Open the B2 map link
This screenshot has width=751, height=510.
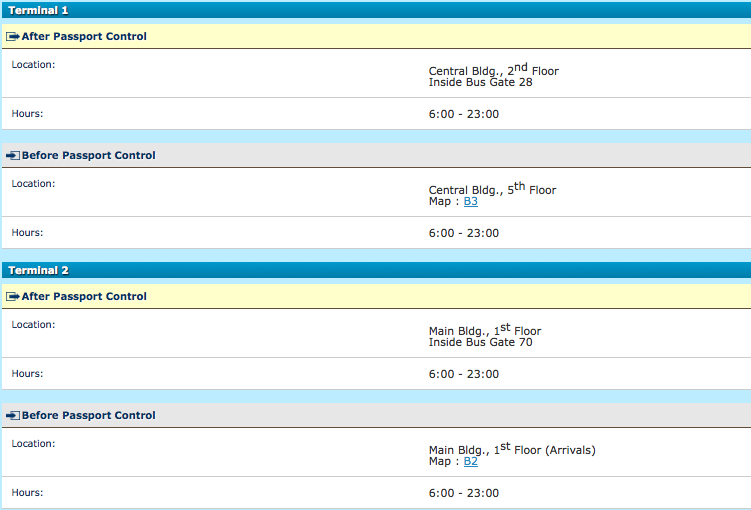click(x=470, y=461)
